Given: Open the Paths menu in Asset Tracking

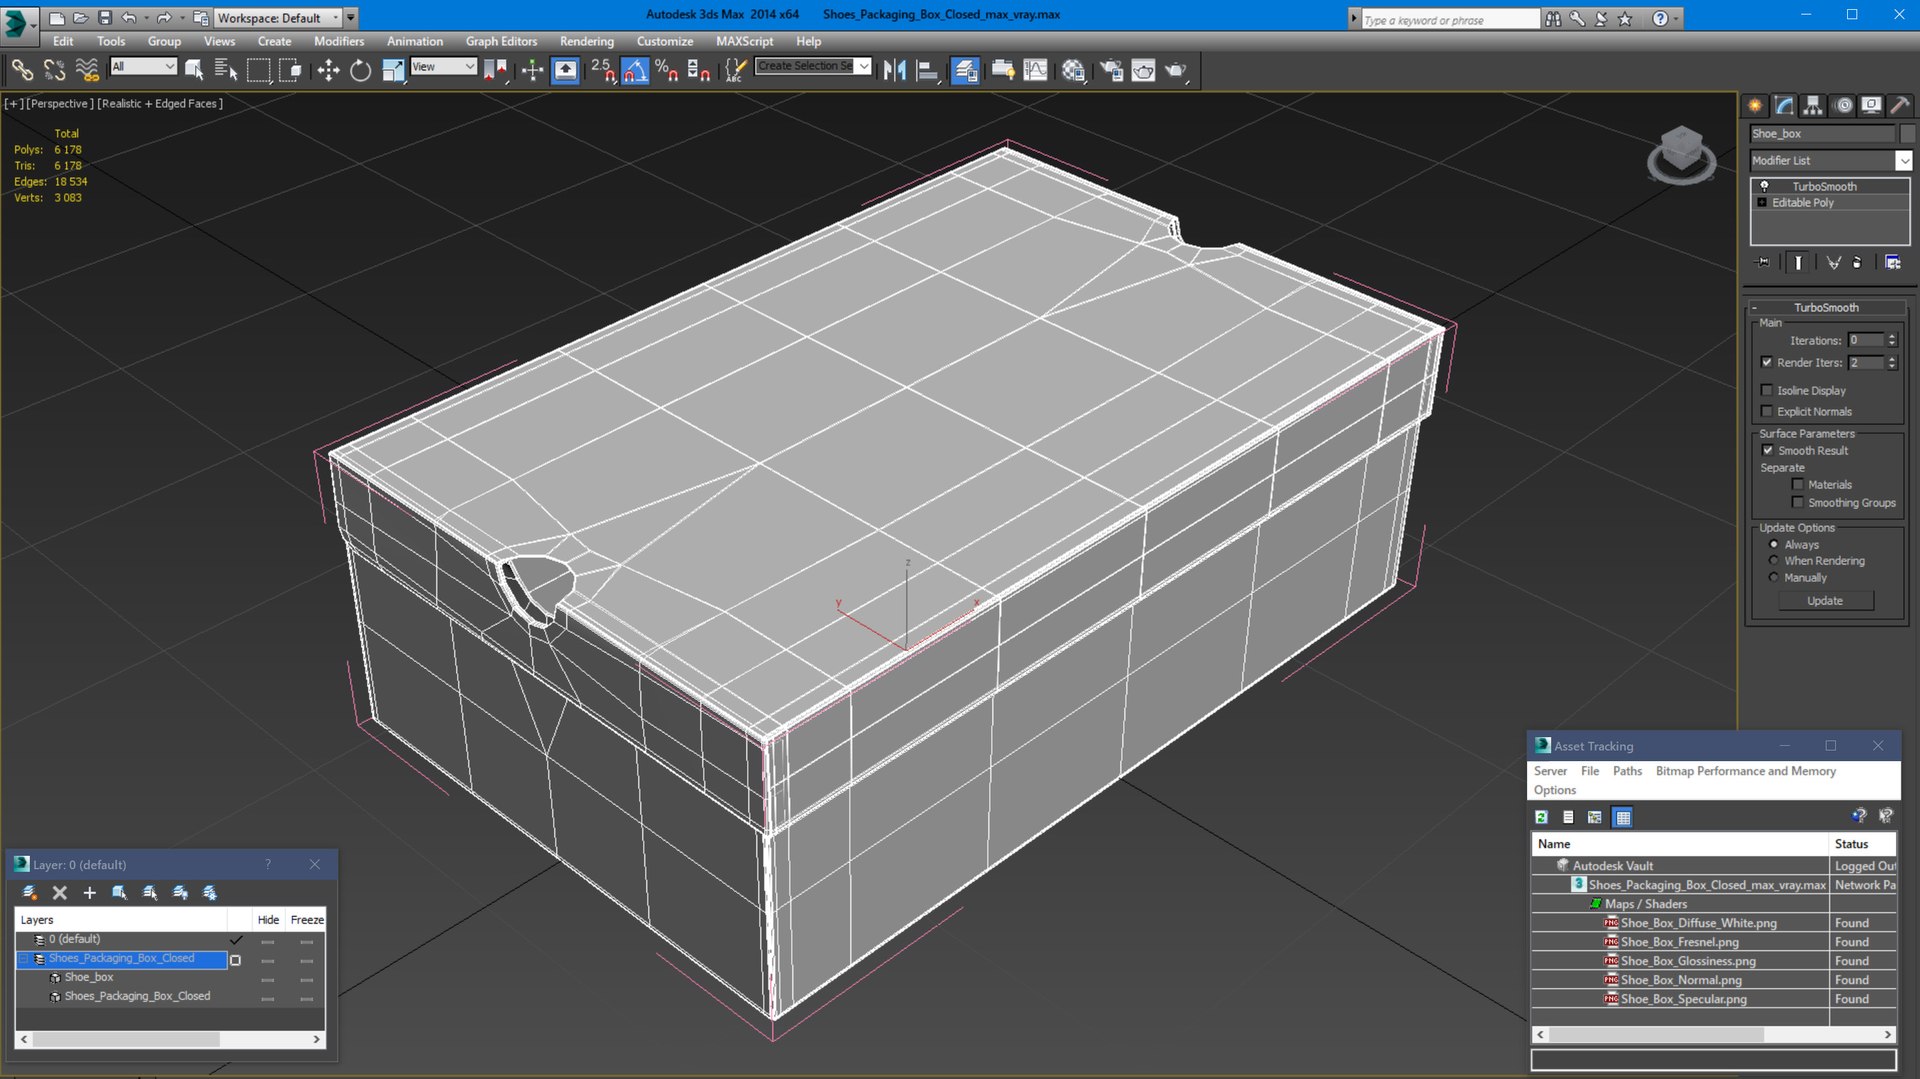Looking at the screenshot, I should click(1627, 771).
